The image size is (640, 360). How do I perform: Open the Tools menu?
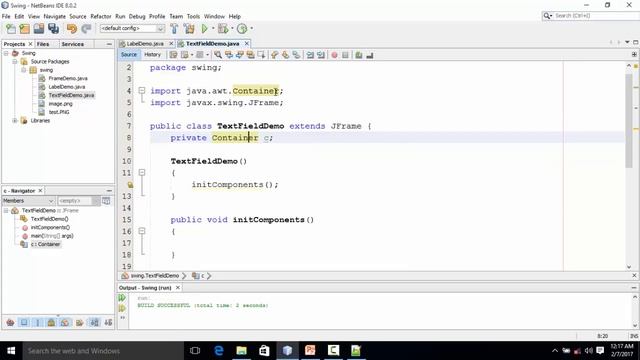pos(193,16)
